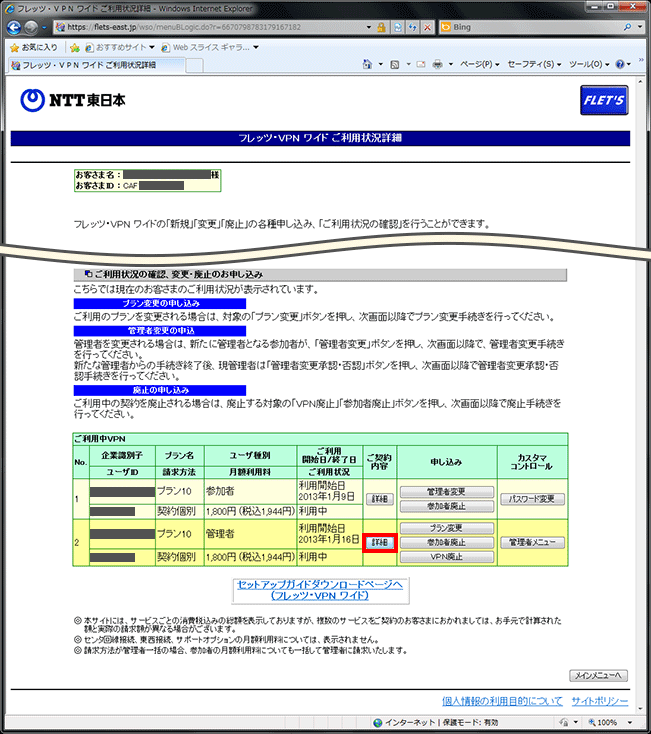Open the recent pages dropdown beside Forward
Screen dimensions: 651x734
click(44, 28)
